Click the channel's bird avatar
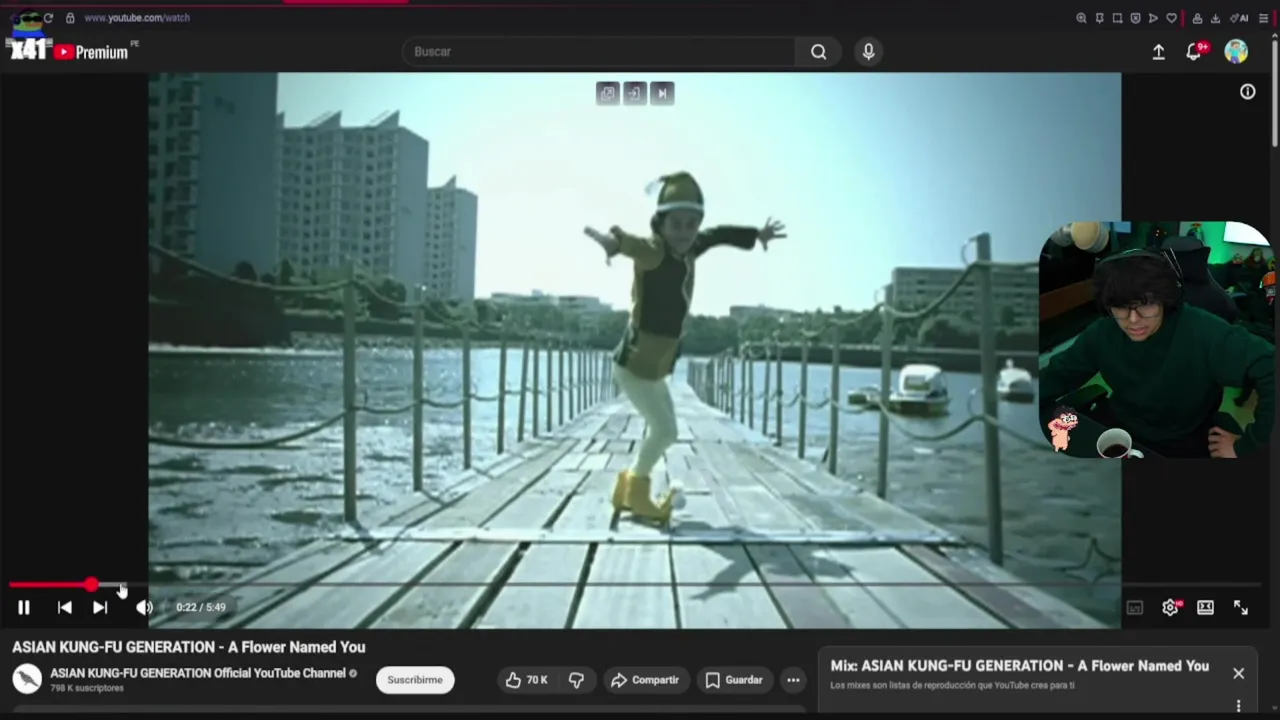Image resolution: width=1280 pixels, height=720 pixels. (27, 679)
